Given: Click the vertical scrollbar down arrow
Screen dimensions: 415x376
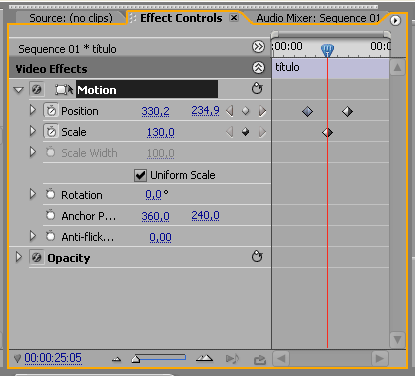Looking at the screenshot, I should [x=397, y=340].
